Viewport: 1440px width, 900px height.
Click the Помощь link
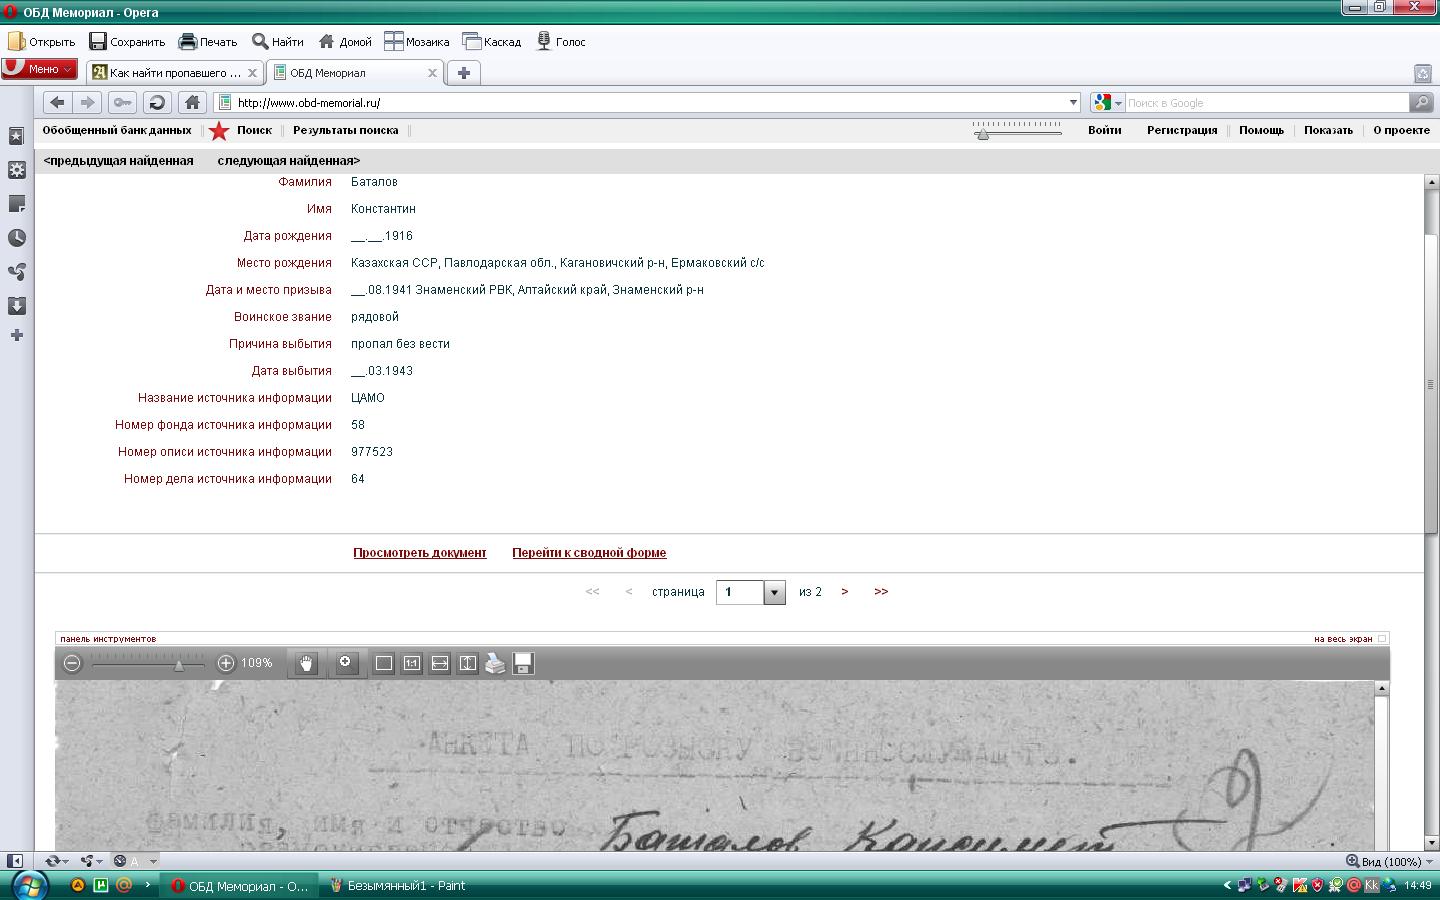pyautogui.click(x=1261, y=130)
